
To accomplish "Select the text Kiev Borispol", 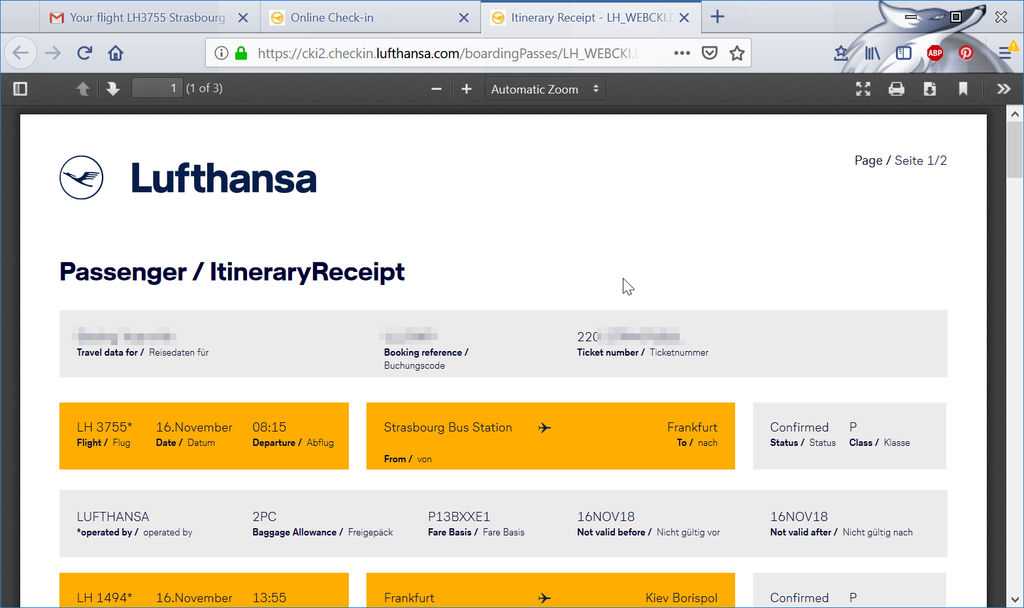I will (681, 598).
